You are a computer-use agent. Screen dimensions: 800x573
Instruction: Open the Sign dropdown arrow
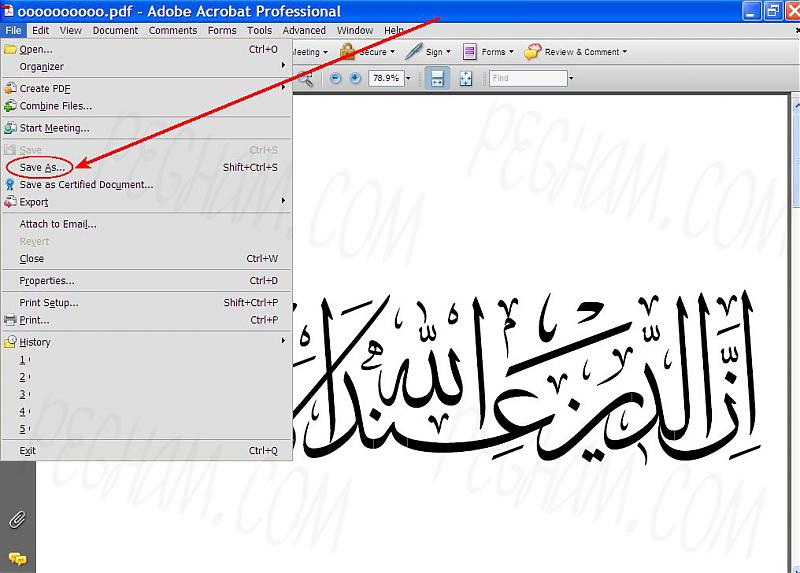tap(448, 52)
